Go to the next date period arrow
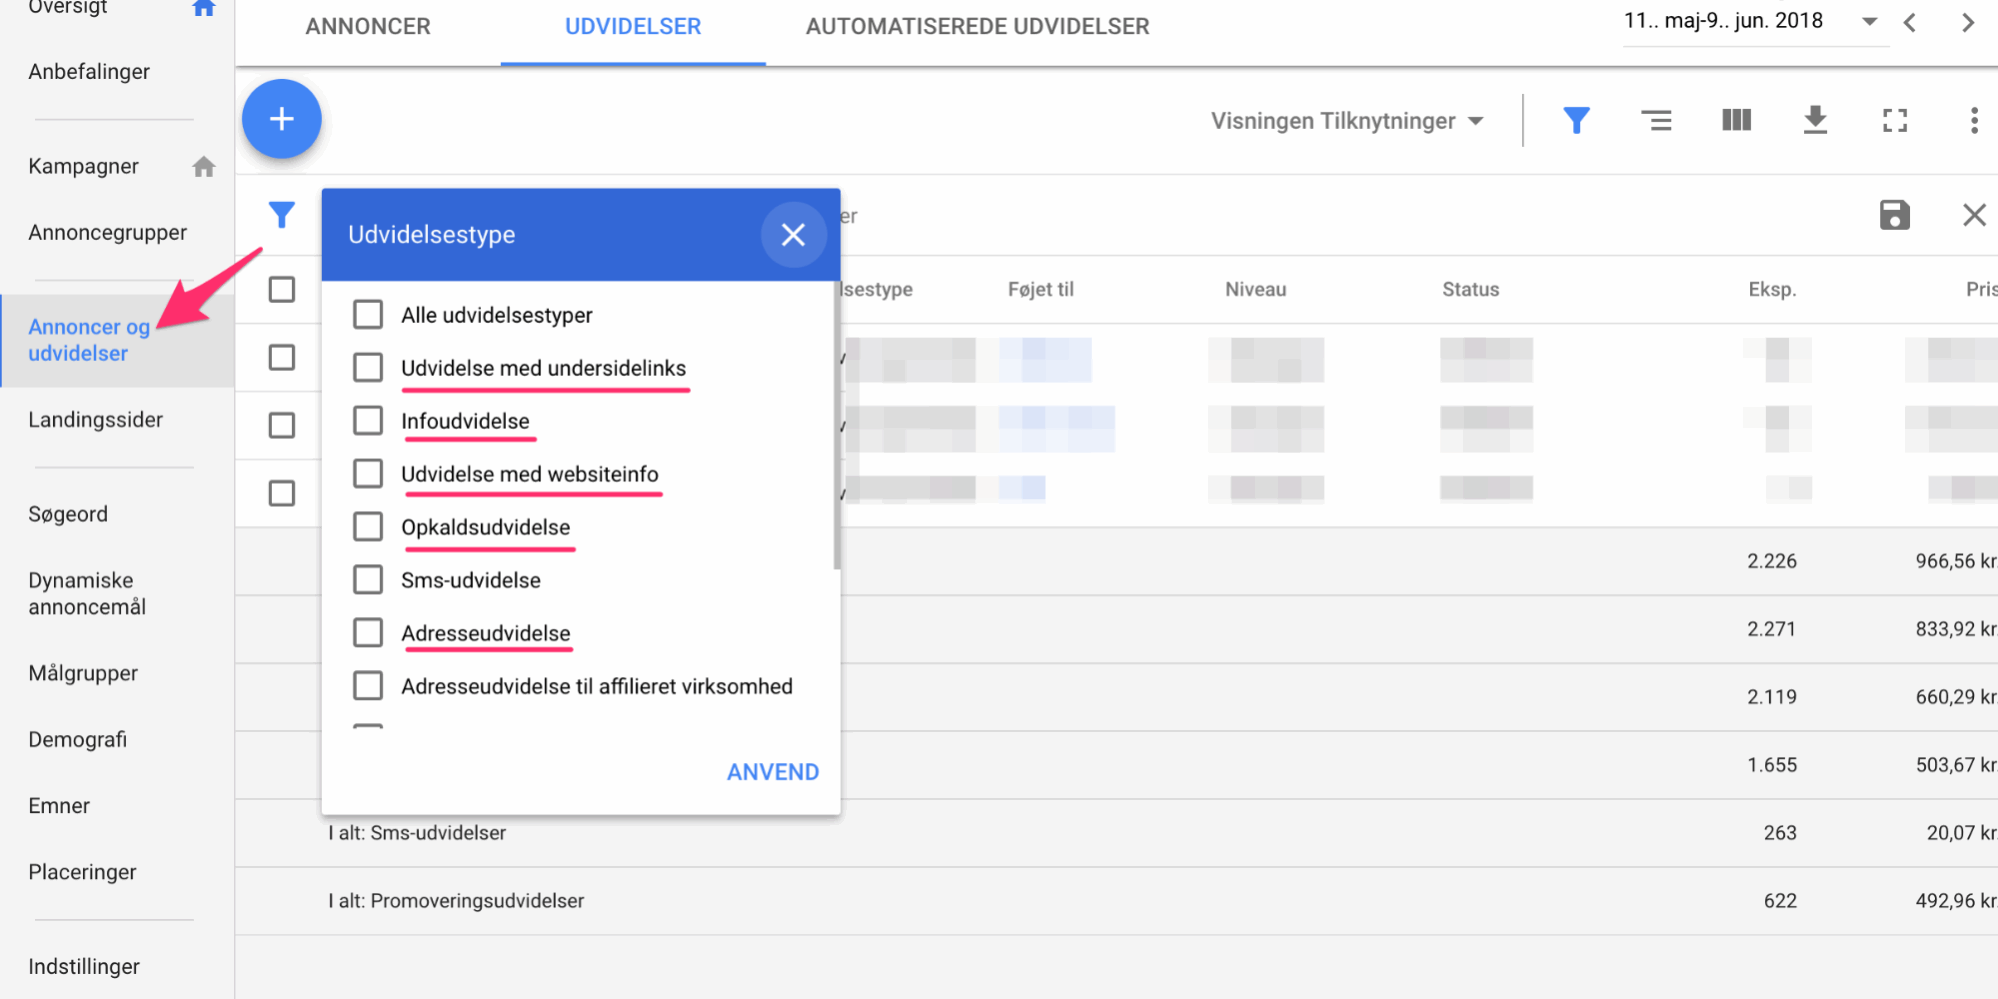Image resolution: width=1998 pixels, height=999 pixels. click(x=1967, y=22)
